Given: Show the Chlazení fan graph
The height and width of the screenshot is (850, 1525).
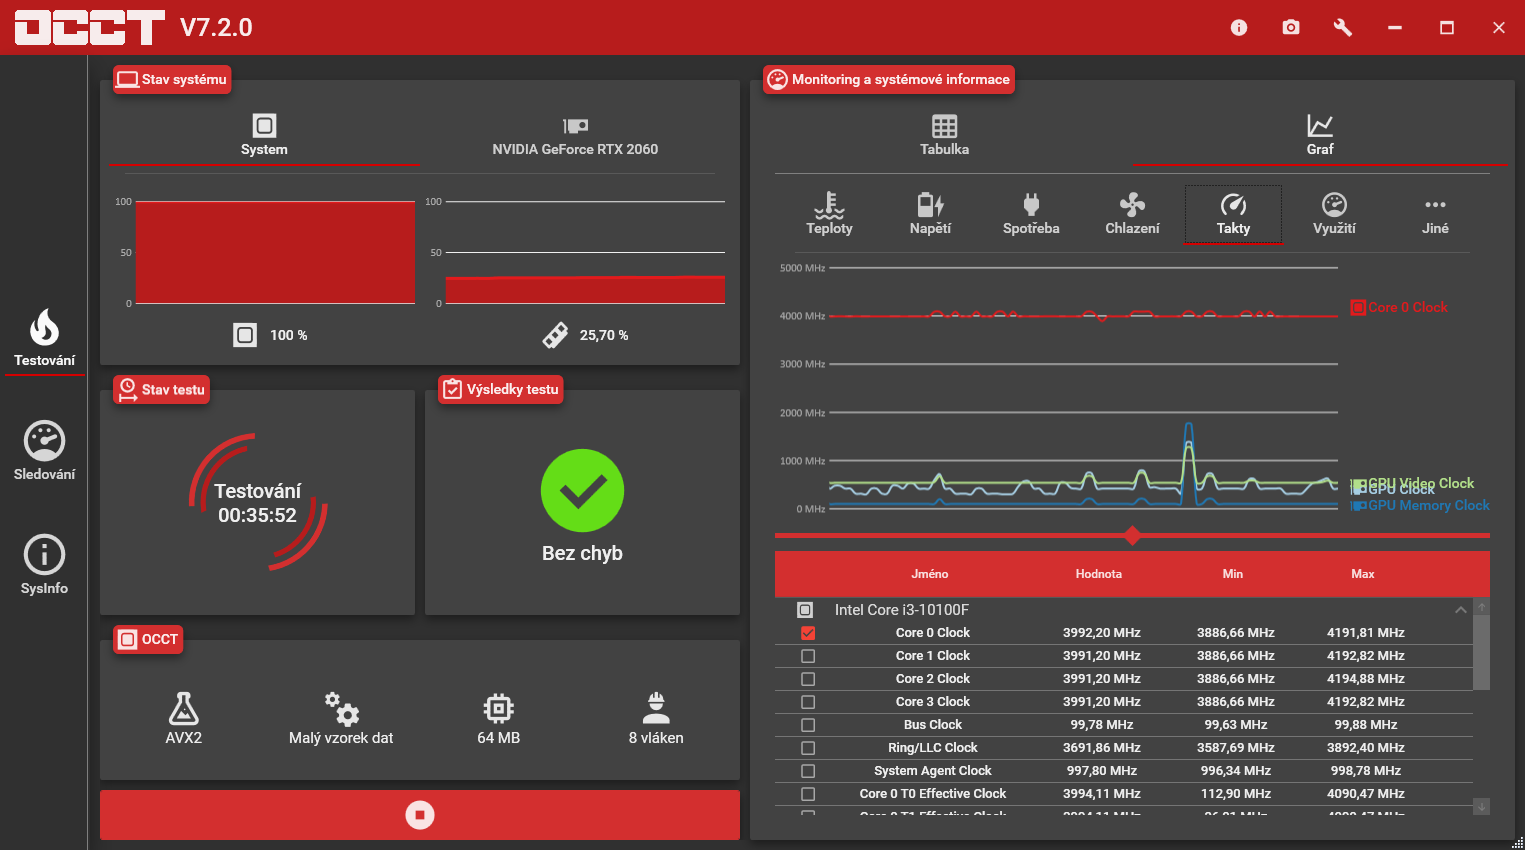Looking at the screenshot, I should 1132,213.
